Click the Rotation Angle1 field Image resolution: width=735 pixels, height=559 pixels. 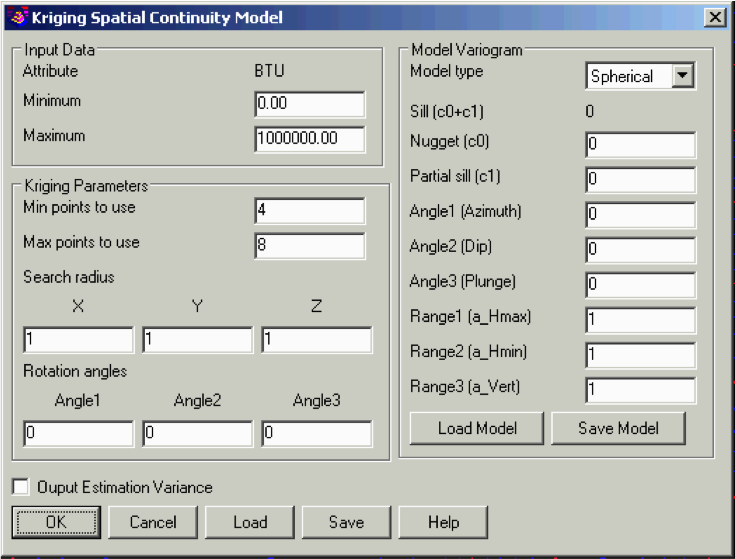[78, 433]
